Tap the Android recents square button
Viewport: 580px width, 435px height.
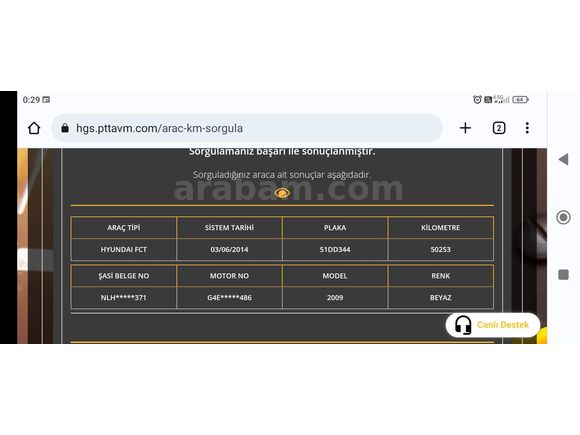563,274
